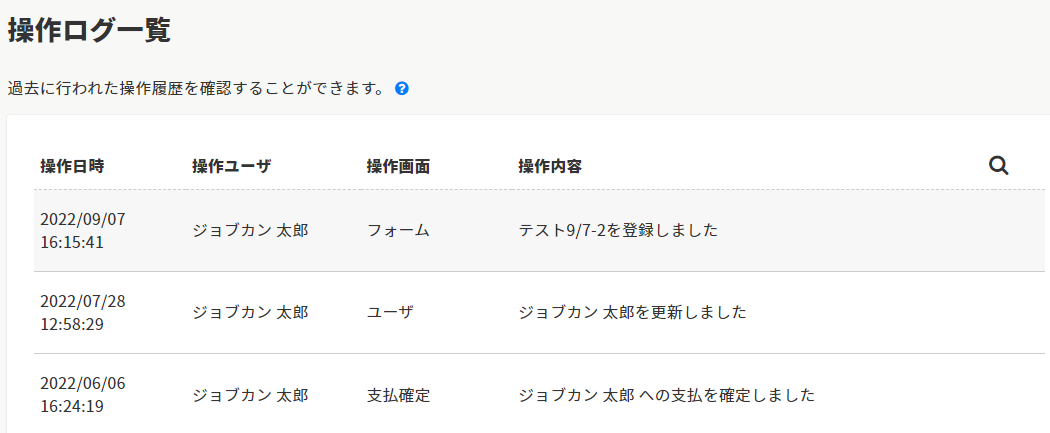
Task: Click the ユーザ screen cell in second row
Action: coord(390,312)
